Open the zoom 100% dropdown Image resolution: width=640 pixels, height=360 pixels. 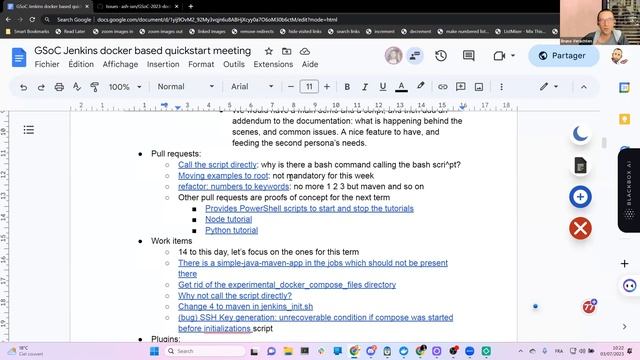[124, 87]
